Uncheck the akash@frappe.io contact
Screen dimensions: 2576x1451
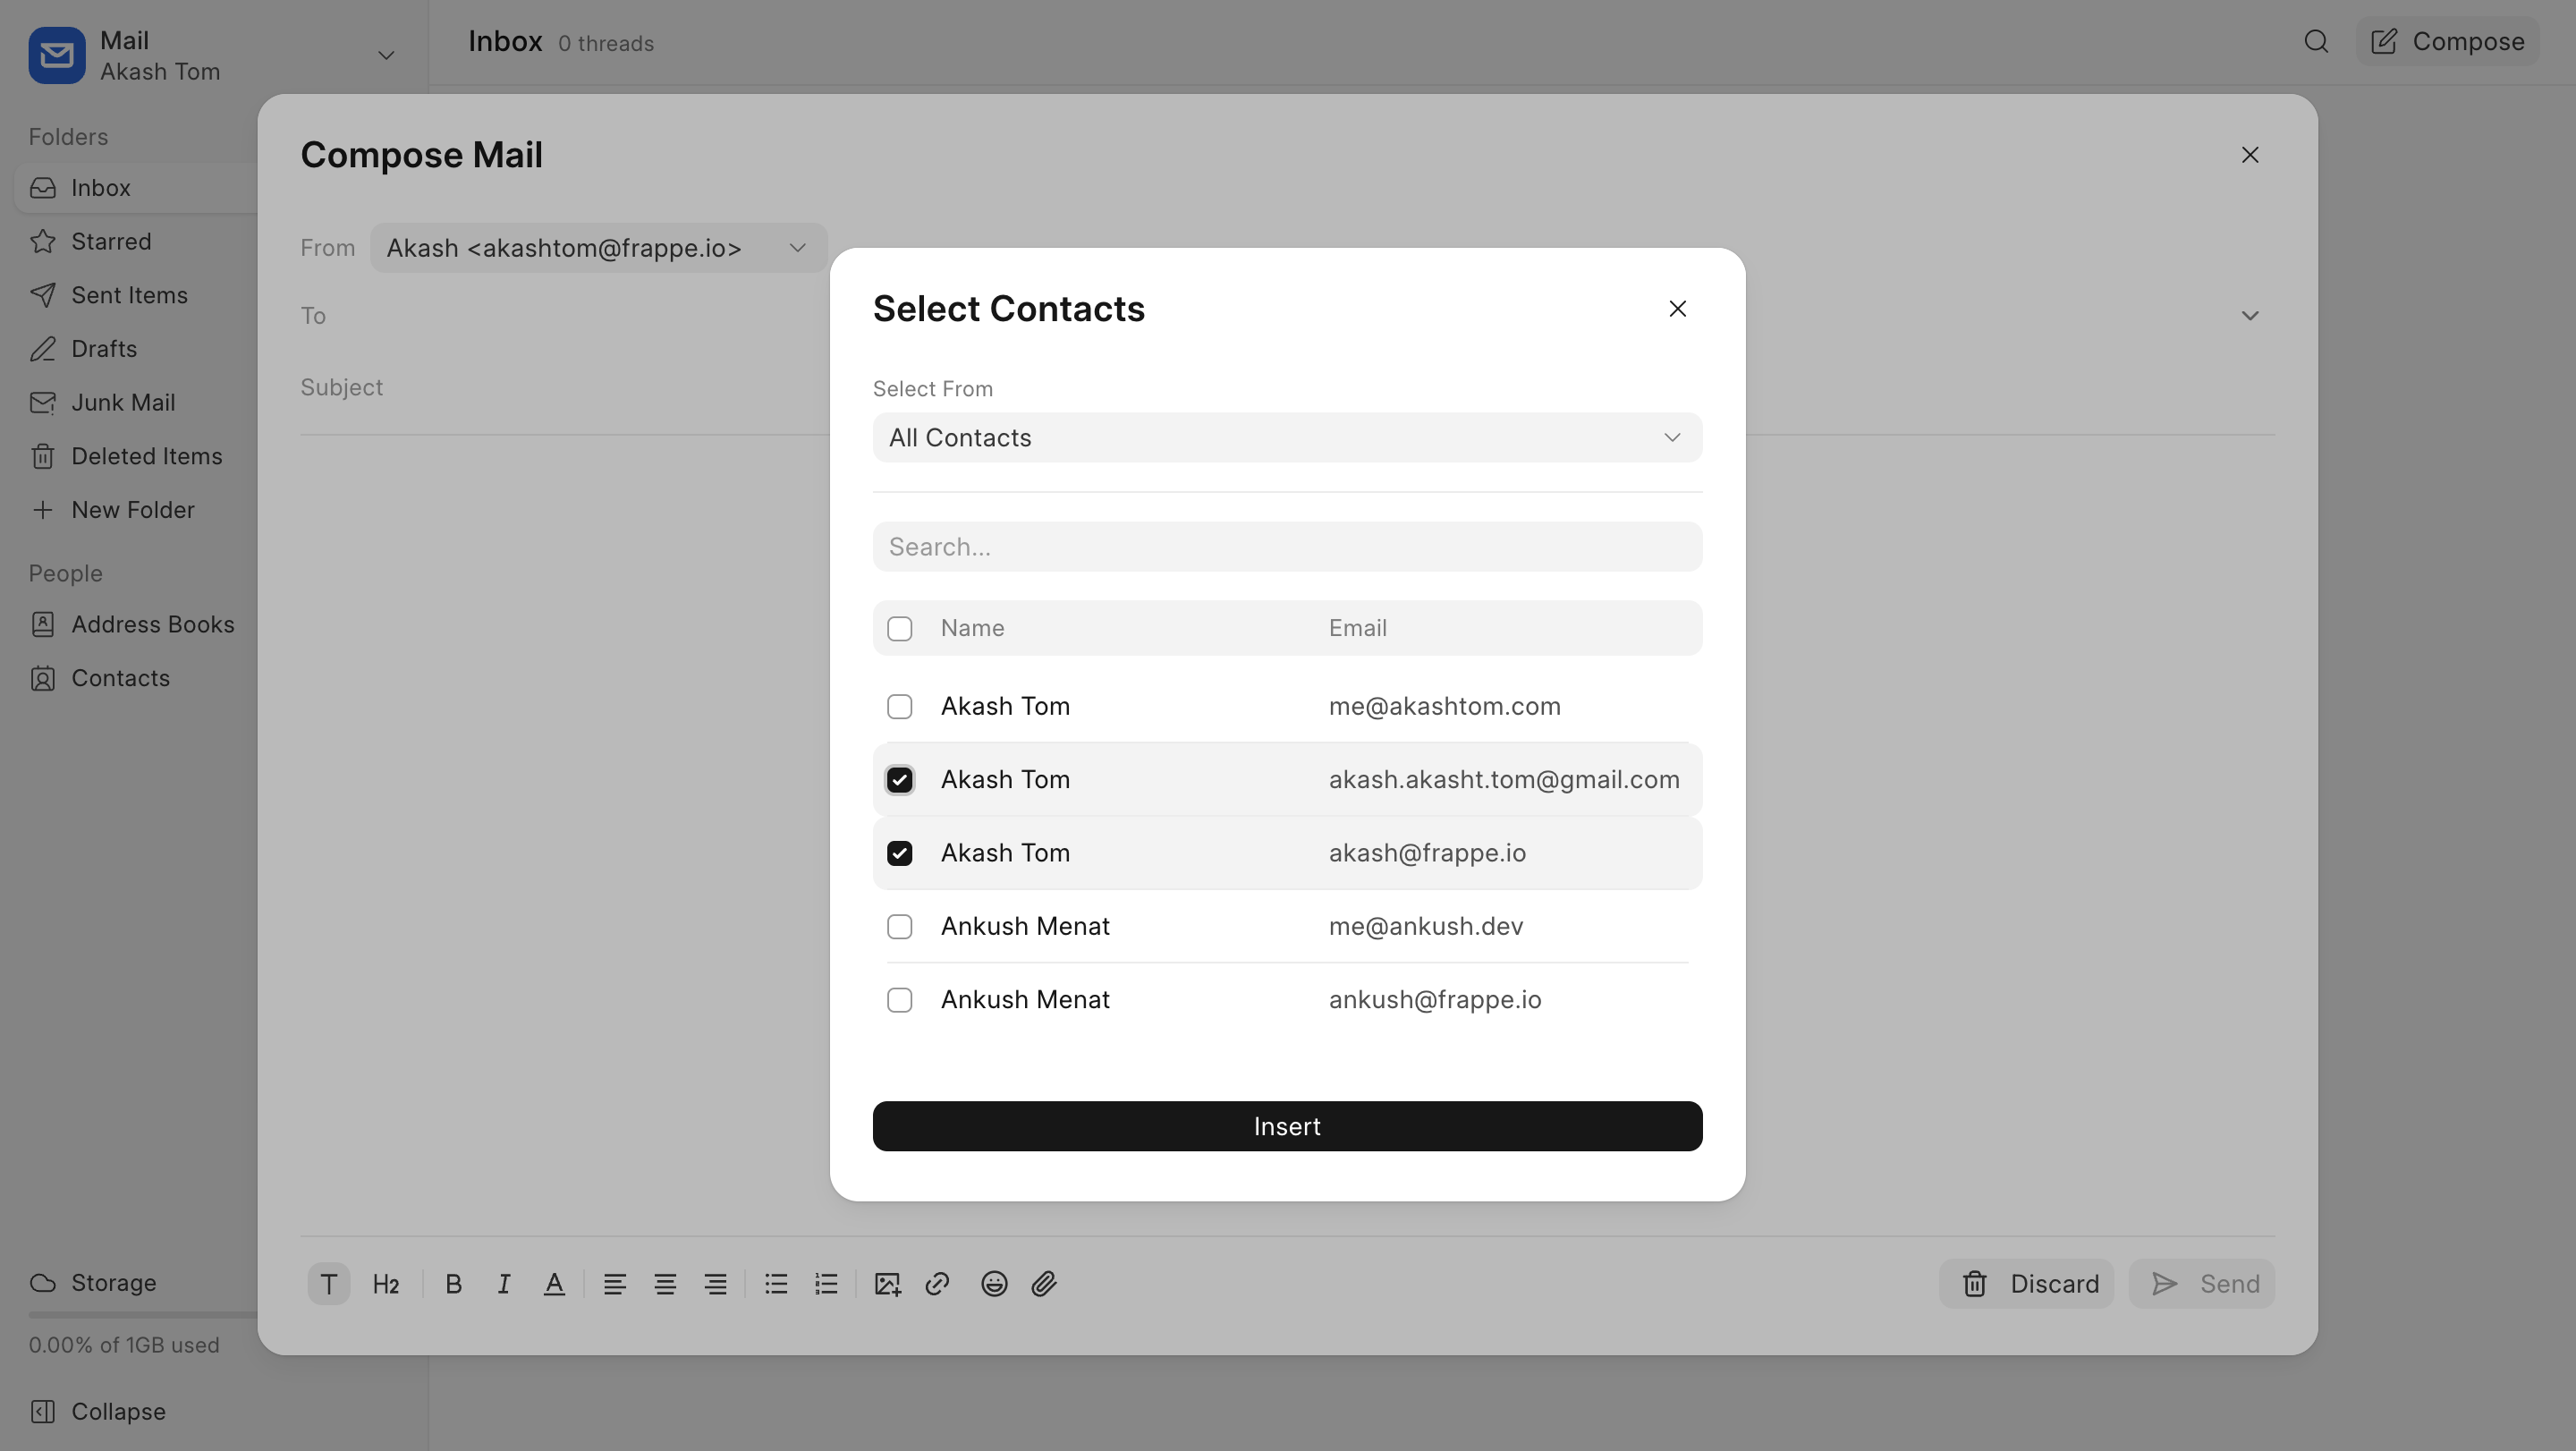[899, 853]
